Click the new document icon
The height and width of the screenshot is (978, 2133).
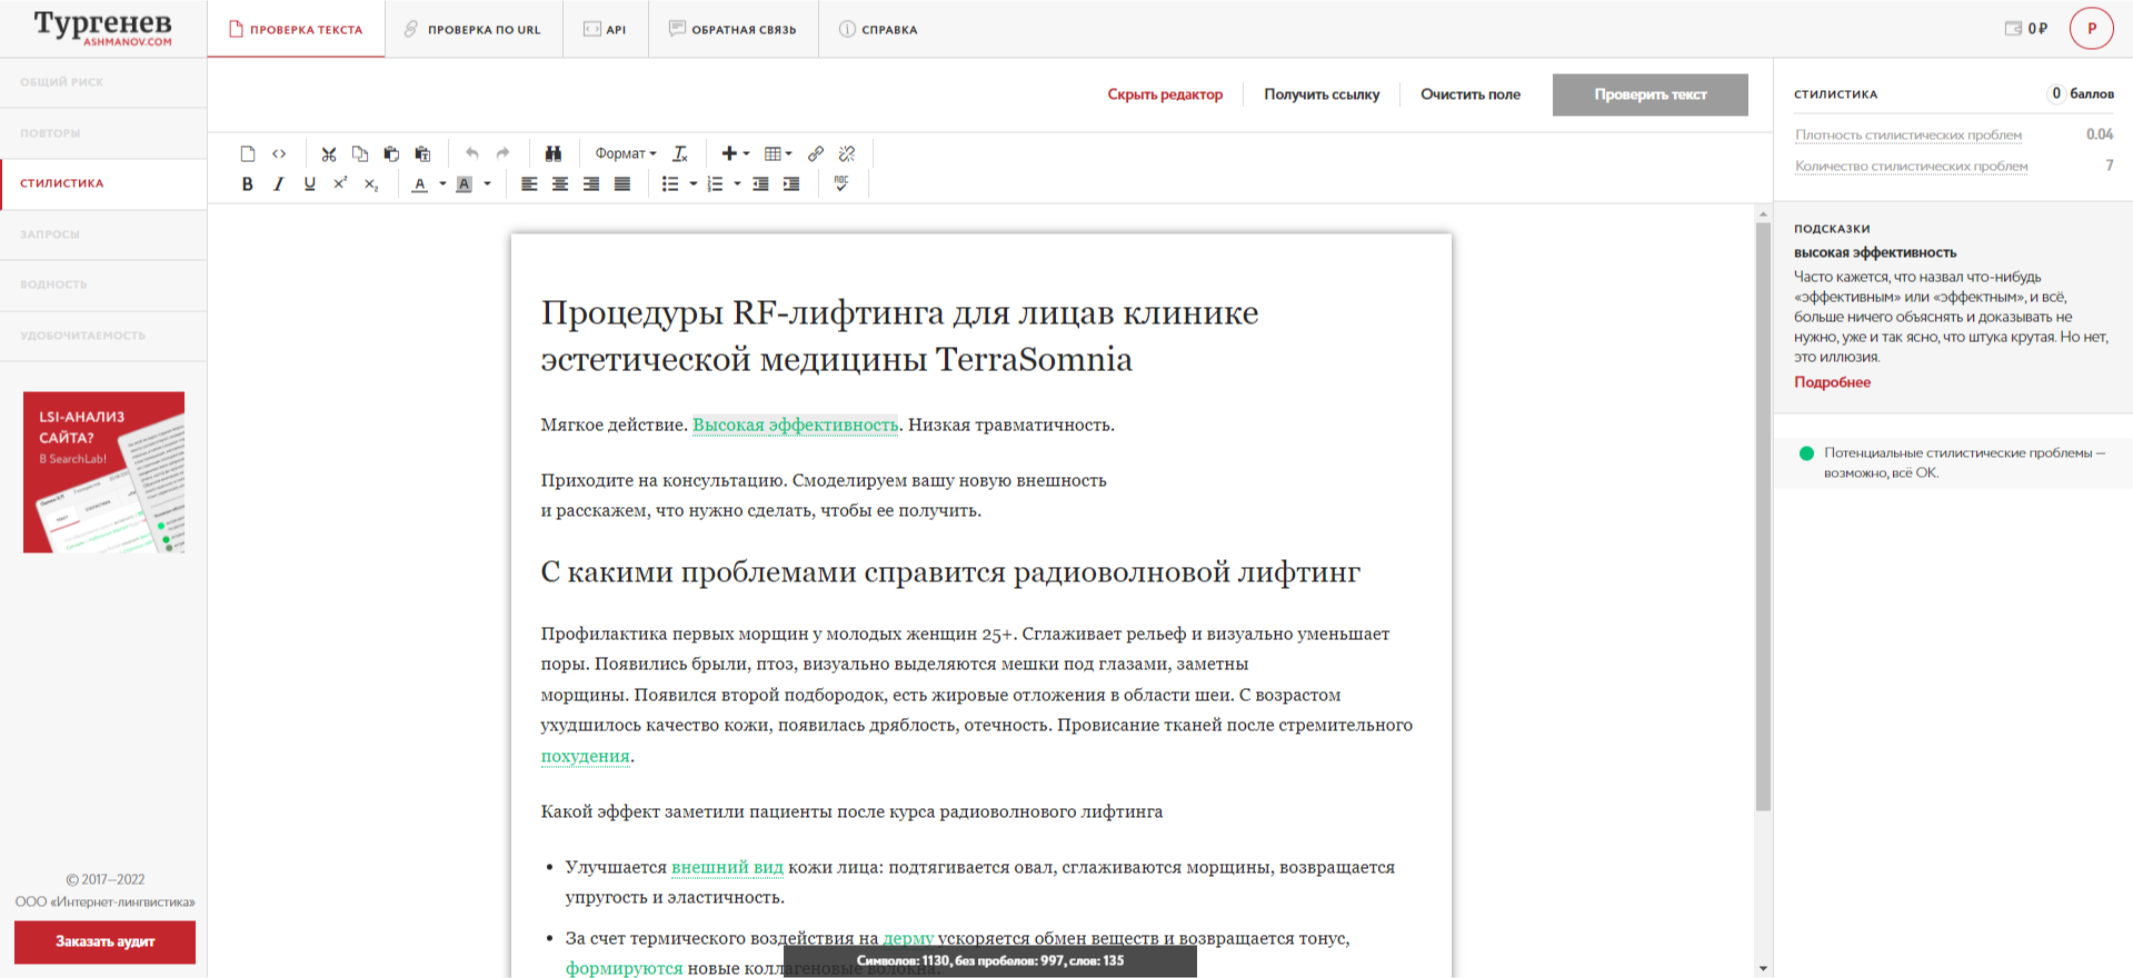(x=247, y=153)
